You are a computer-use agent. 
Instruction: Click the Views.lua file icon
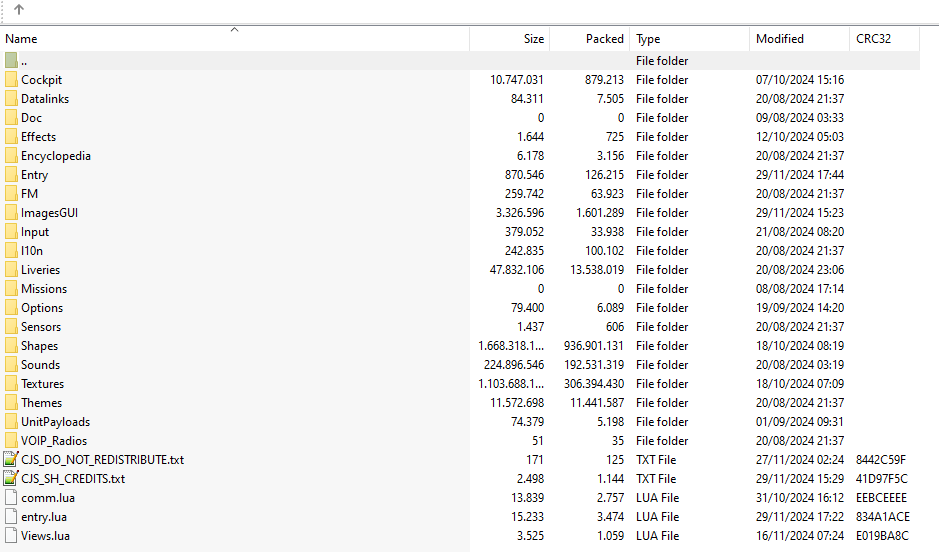coord(11,535)
